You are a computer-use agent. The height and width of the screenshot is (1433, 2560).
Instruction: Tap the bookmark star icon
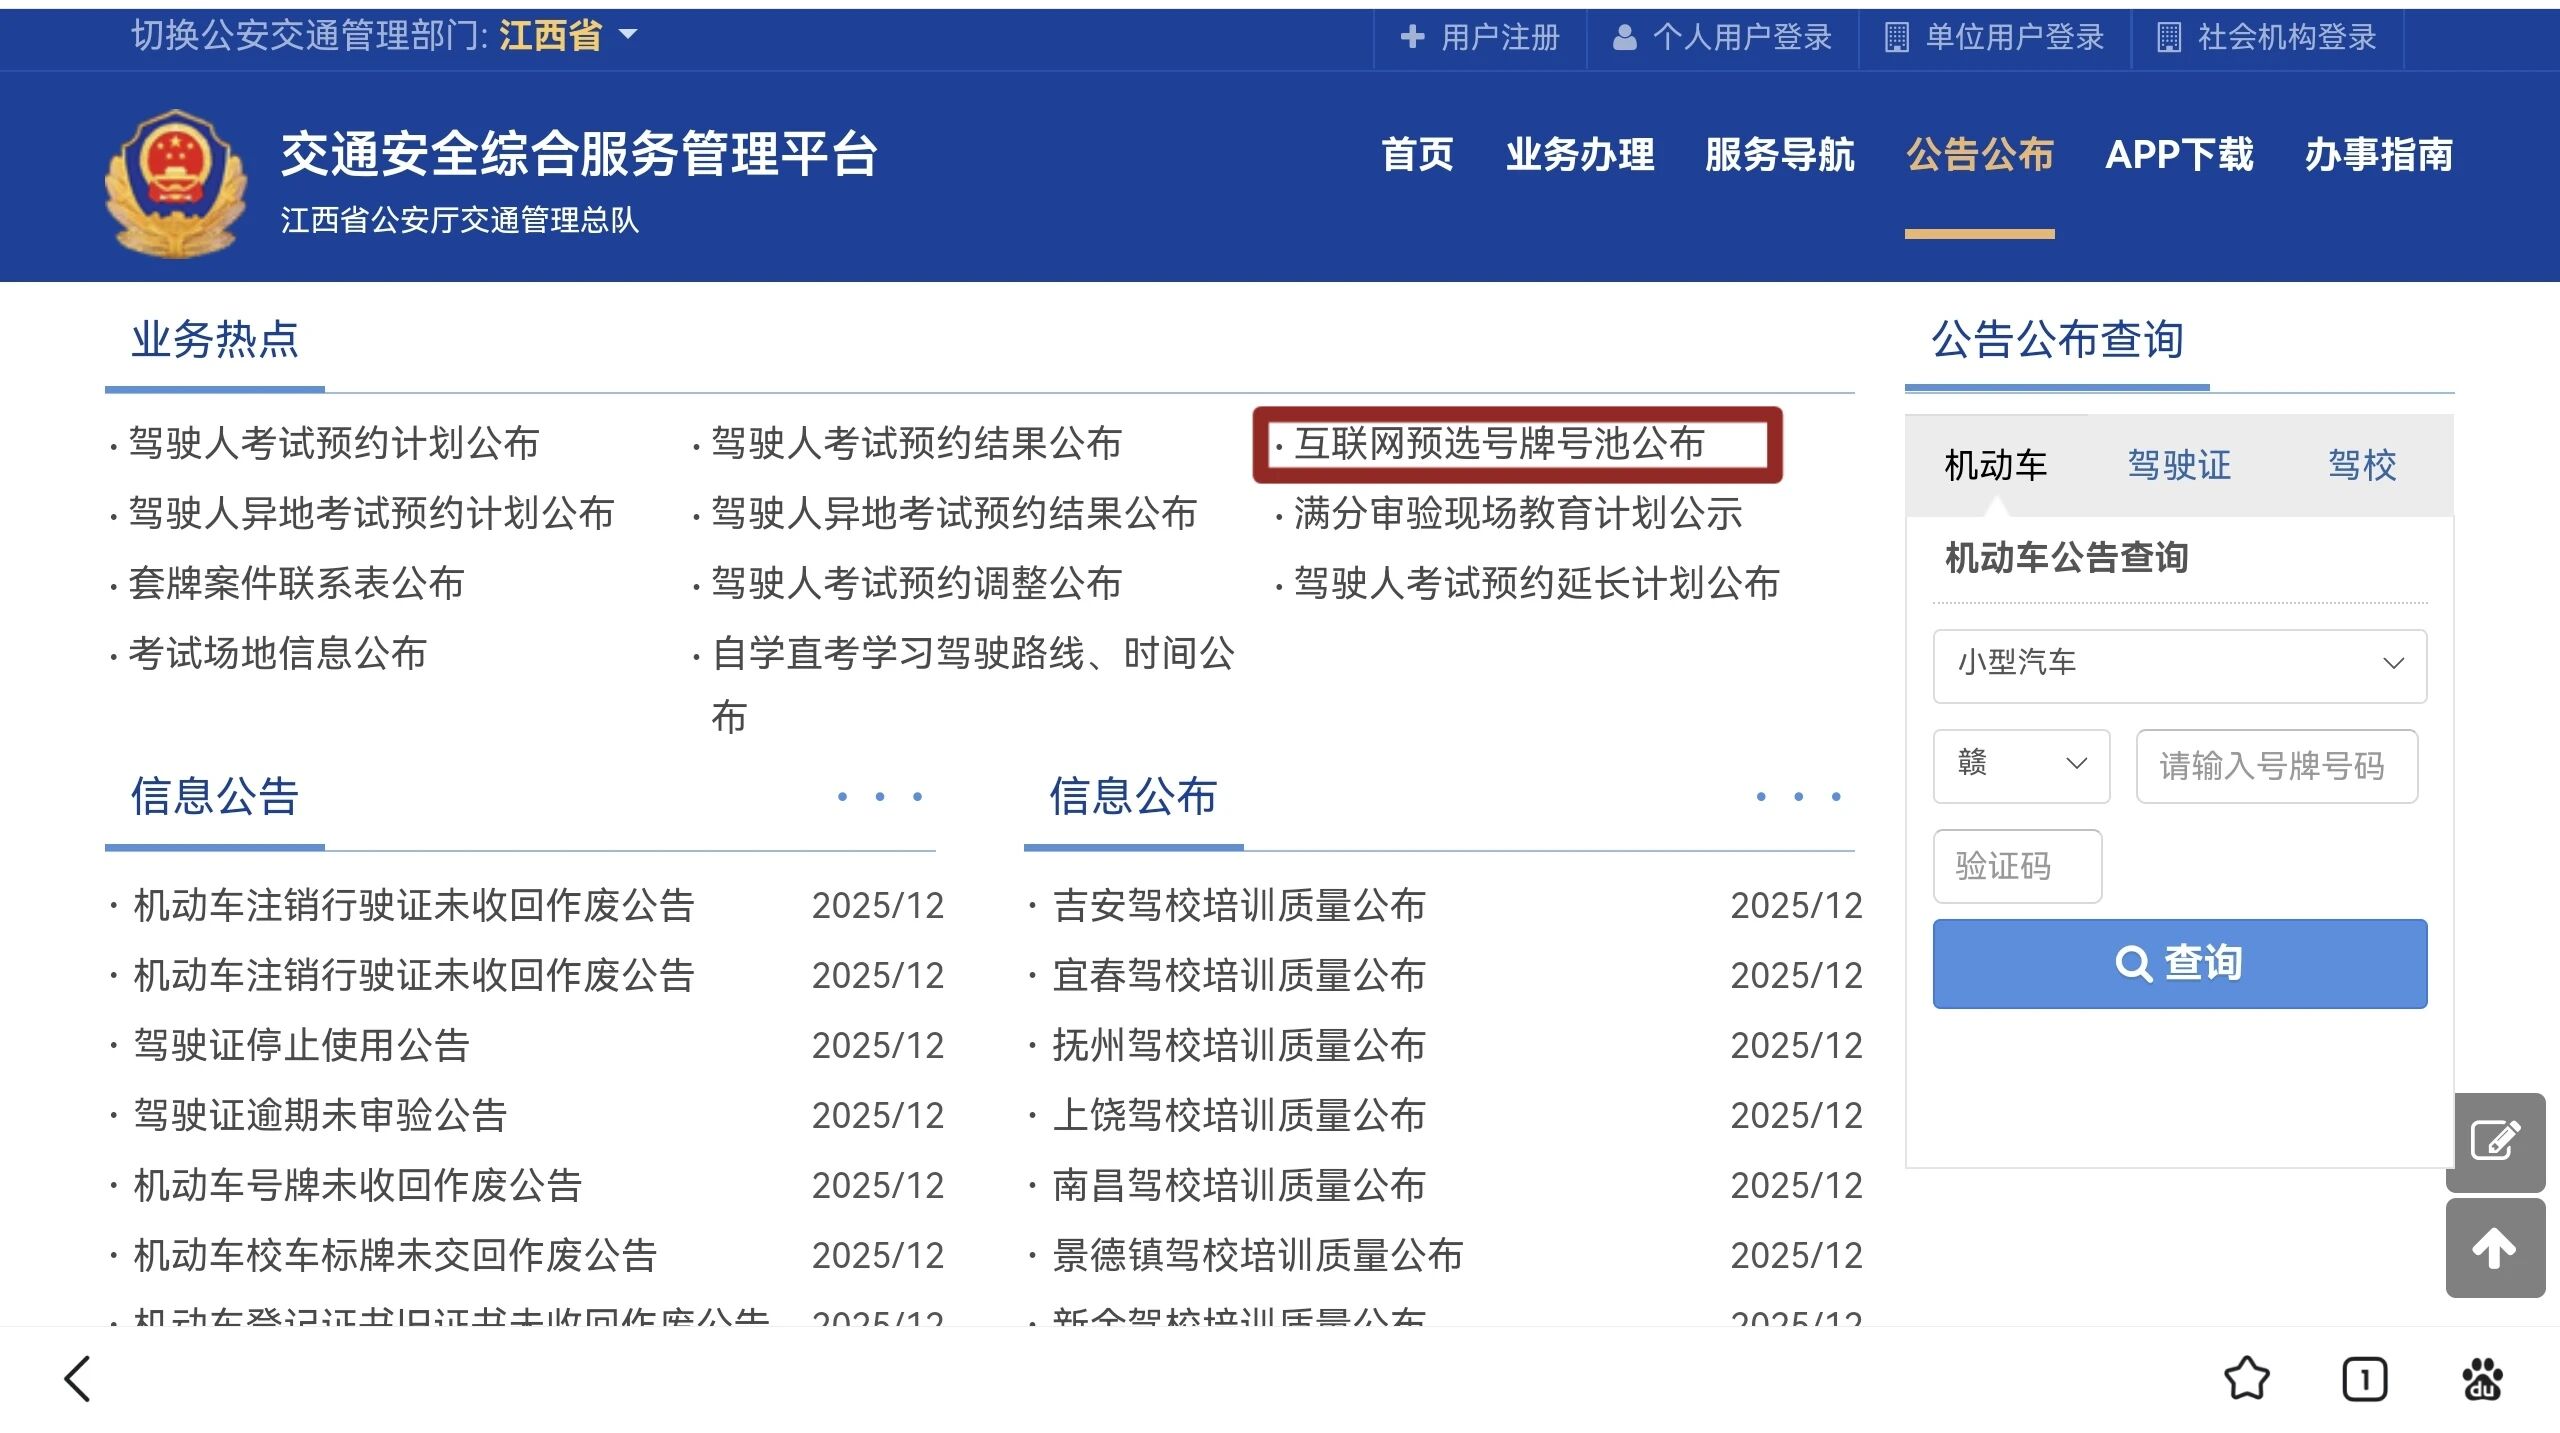tap(2246, 1379)
